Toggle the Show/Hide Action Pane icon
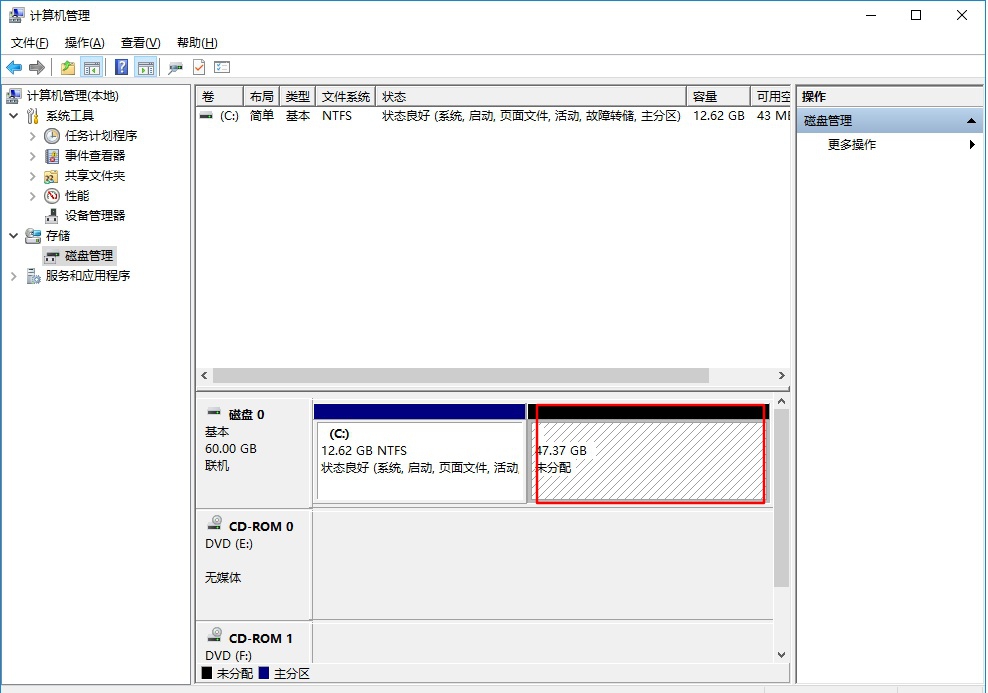 pos(146,67)
